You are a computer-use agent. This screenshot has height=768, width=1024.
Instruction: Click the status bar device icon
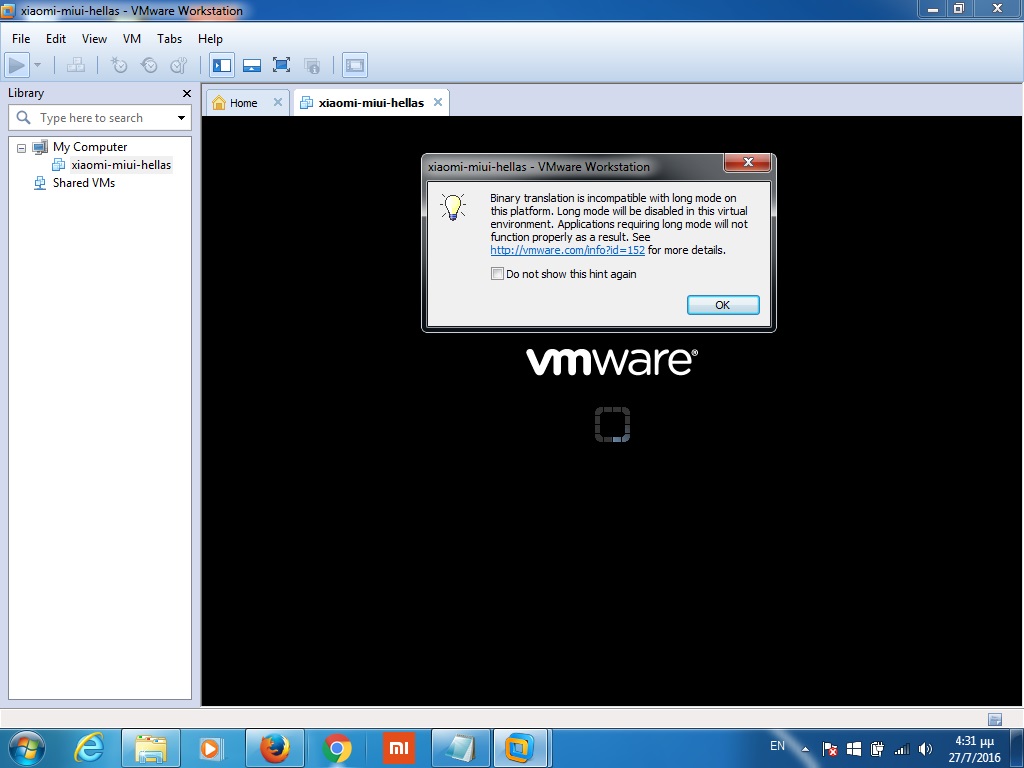coord(995,719)
